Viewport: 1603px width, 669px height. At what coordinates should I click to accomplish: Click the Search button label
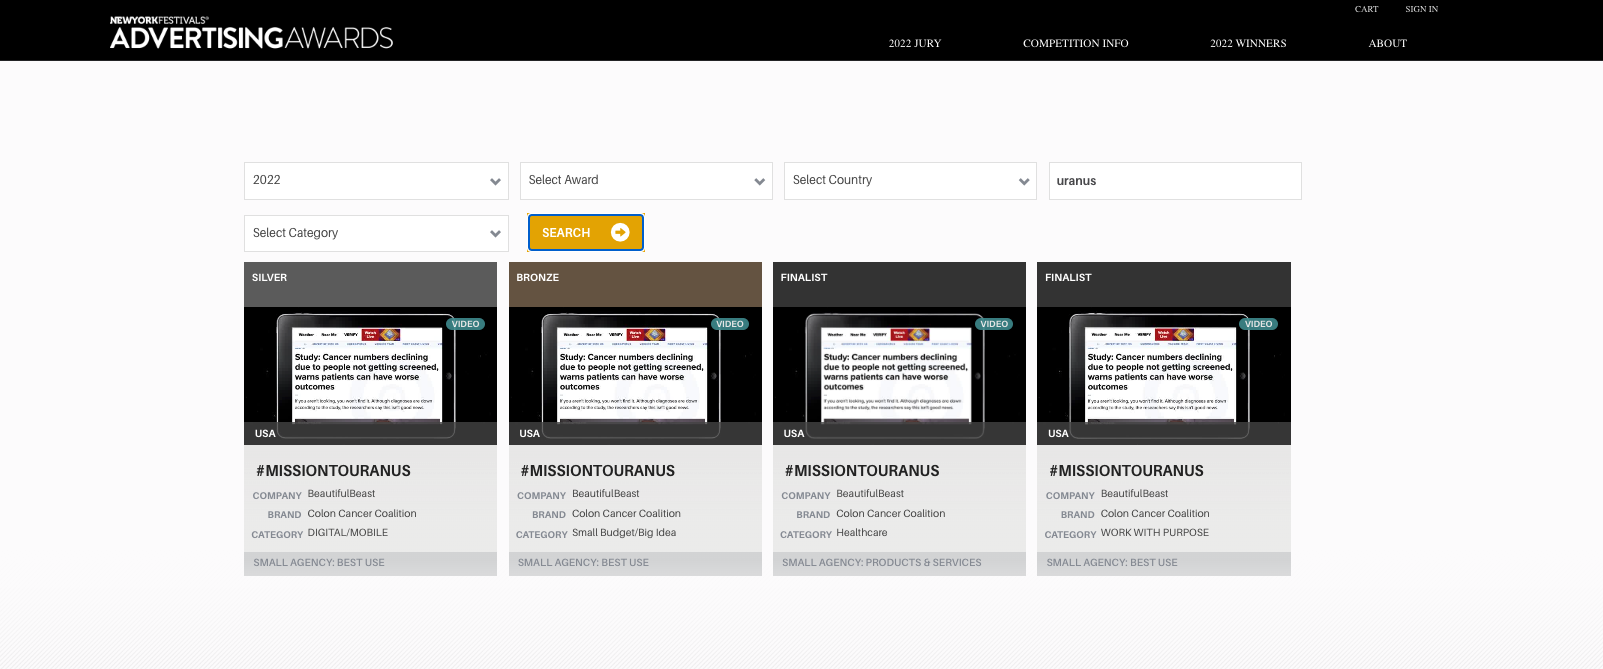coord(566,233)
